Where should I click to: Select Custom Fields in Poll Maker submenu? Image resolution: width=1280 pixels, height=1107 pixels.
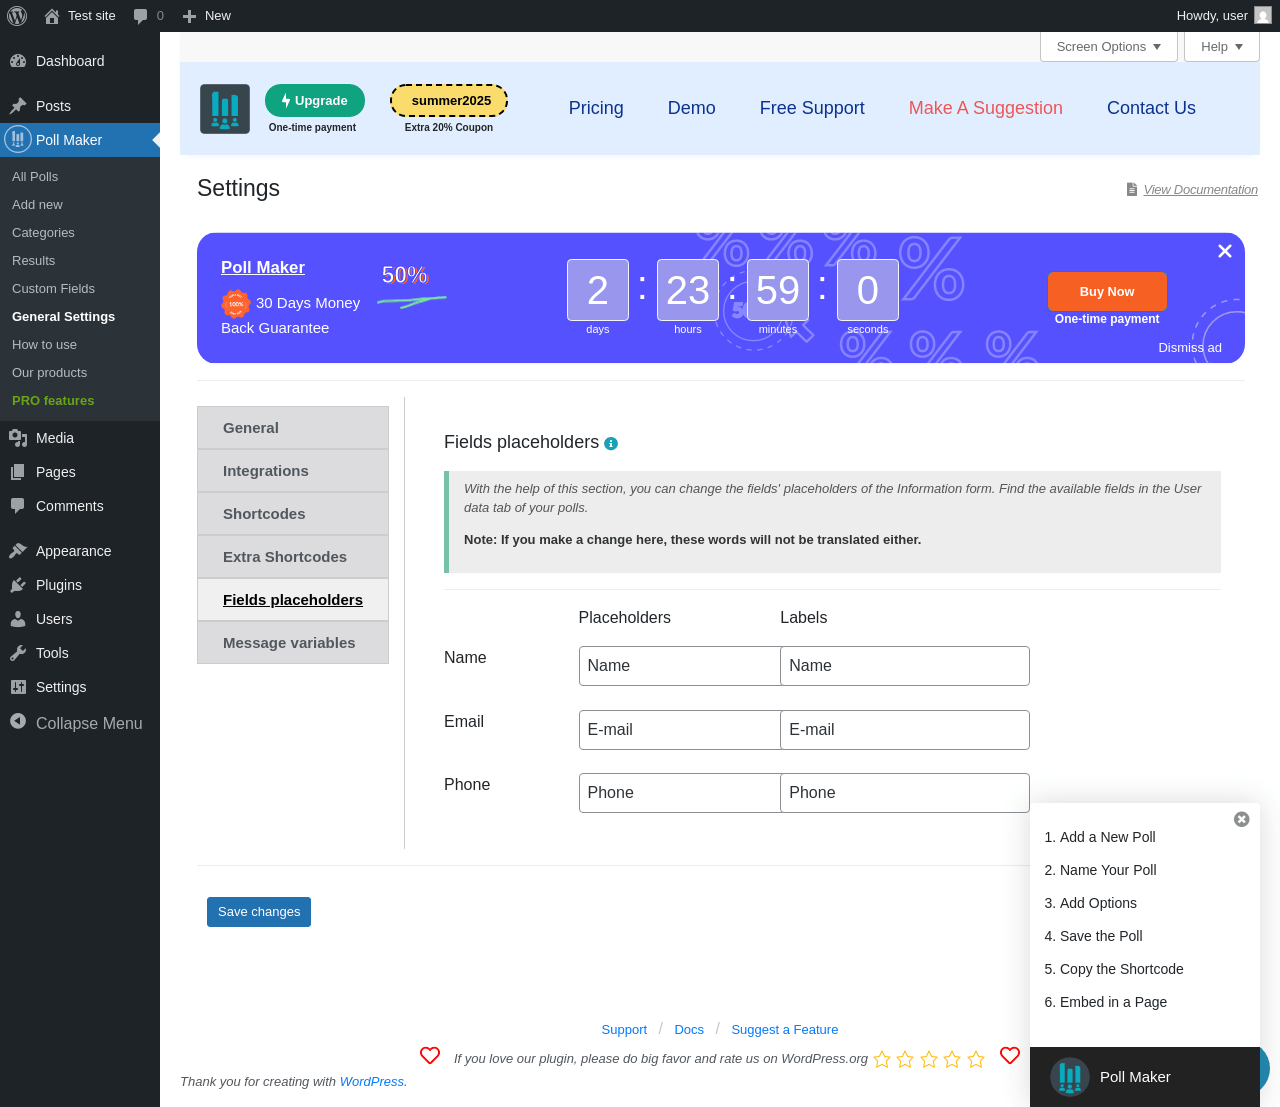point(53,288)
